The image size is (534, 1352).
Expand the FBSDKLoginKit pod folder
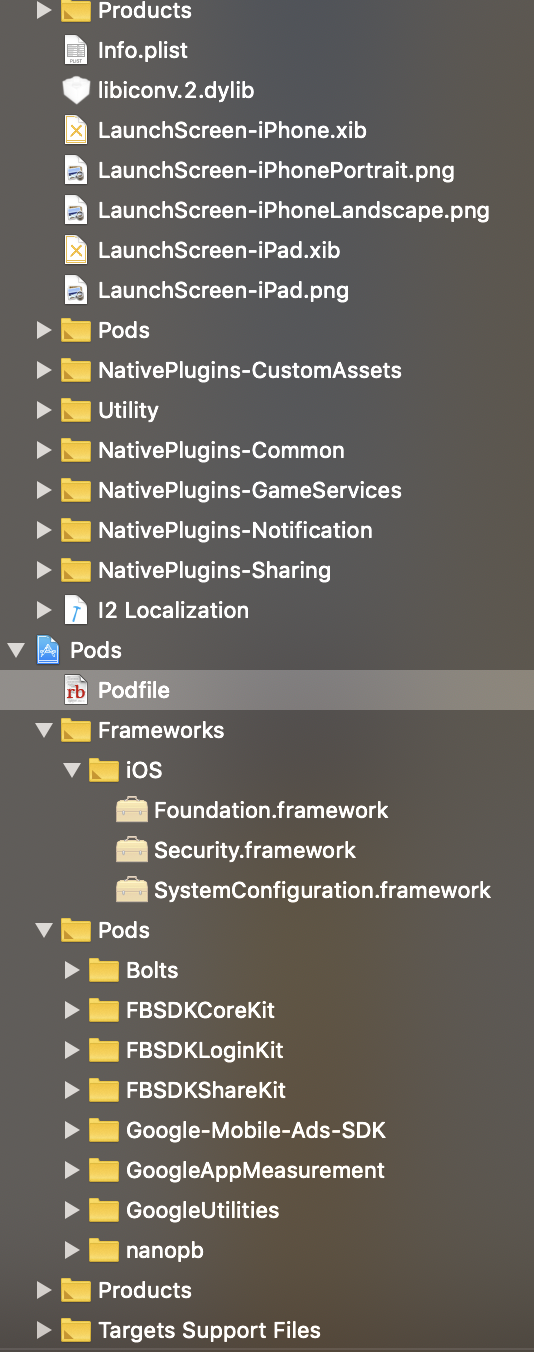click(71, 1050)
